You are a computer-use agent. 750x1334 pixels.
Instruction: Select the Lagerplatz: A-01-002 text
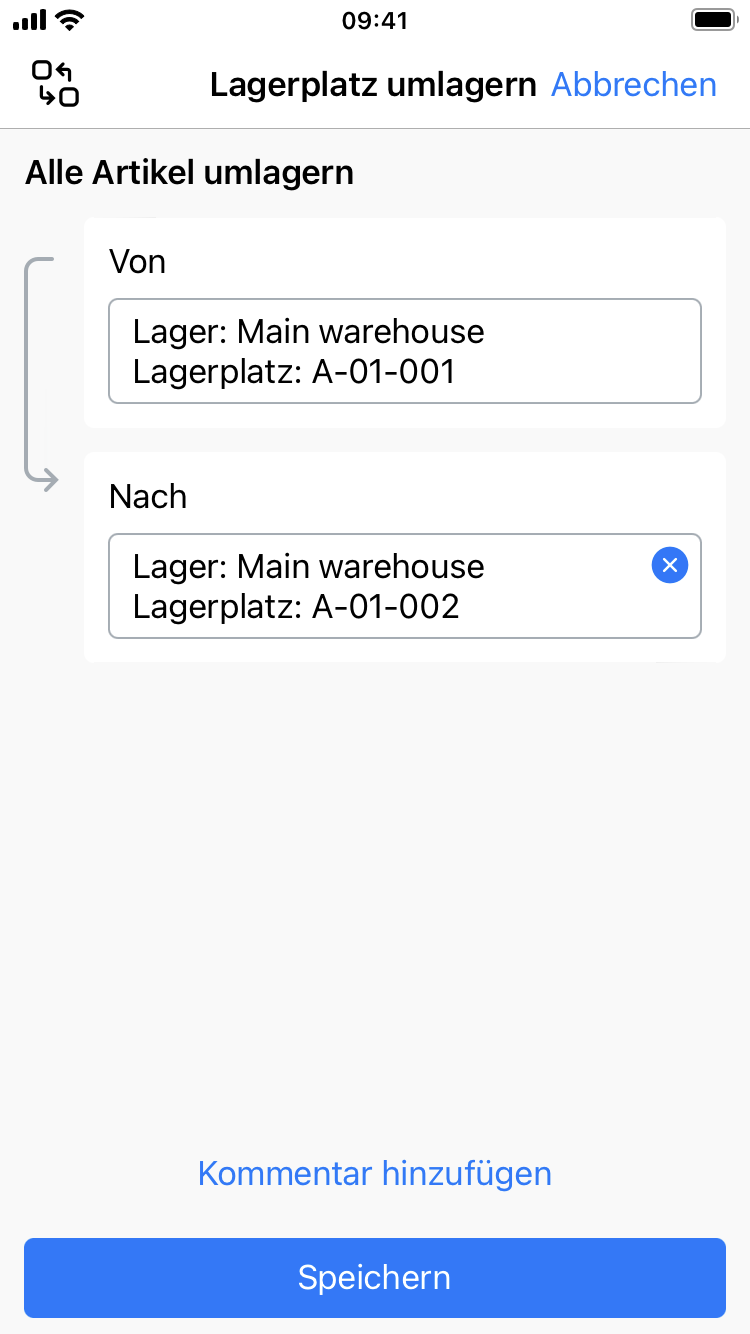(296, 607)
